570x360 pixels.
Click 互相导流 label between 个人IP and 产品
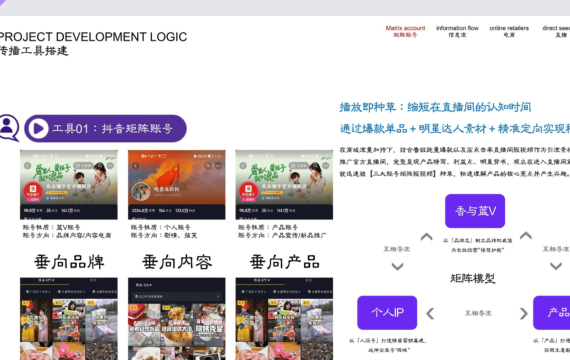478,313
